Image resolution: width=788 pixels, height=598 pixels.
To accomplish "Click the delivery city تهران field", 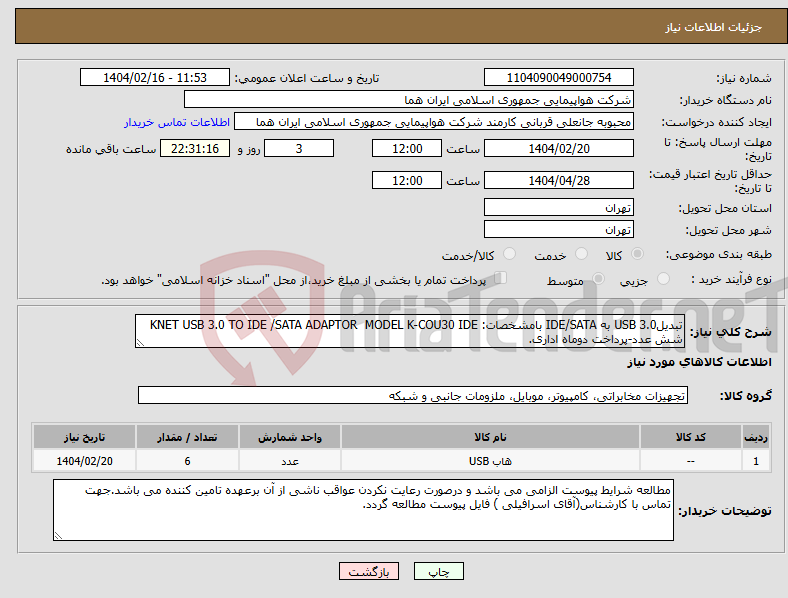I will [558, 229].
